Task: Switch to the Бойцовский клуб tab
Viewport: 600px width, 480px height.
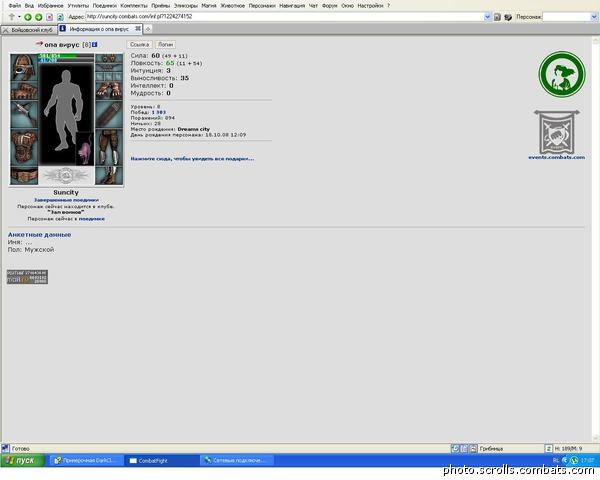Action: 29,30
